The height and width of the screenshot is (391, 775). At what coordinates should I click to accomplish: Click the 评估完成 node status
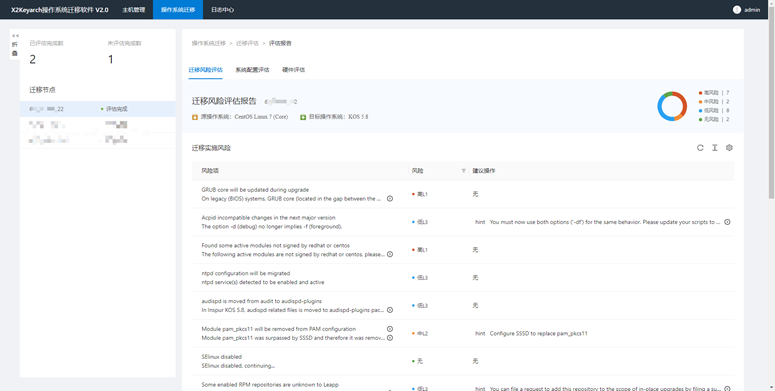point(116,109)
